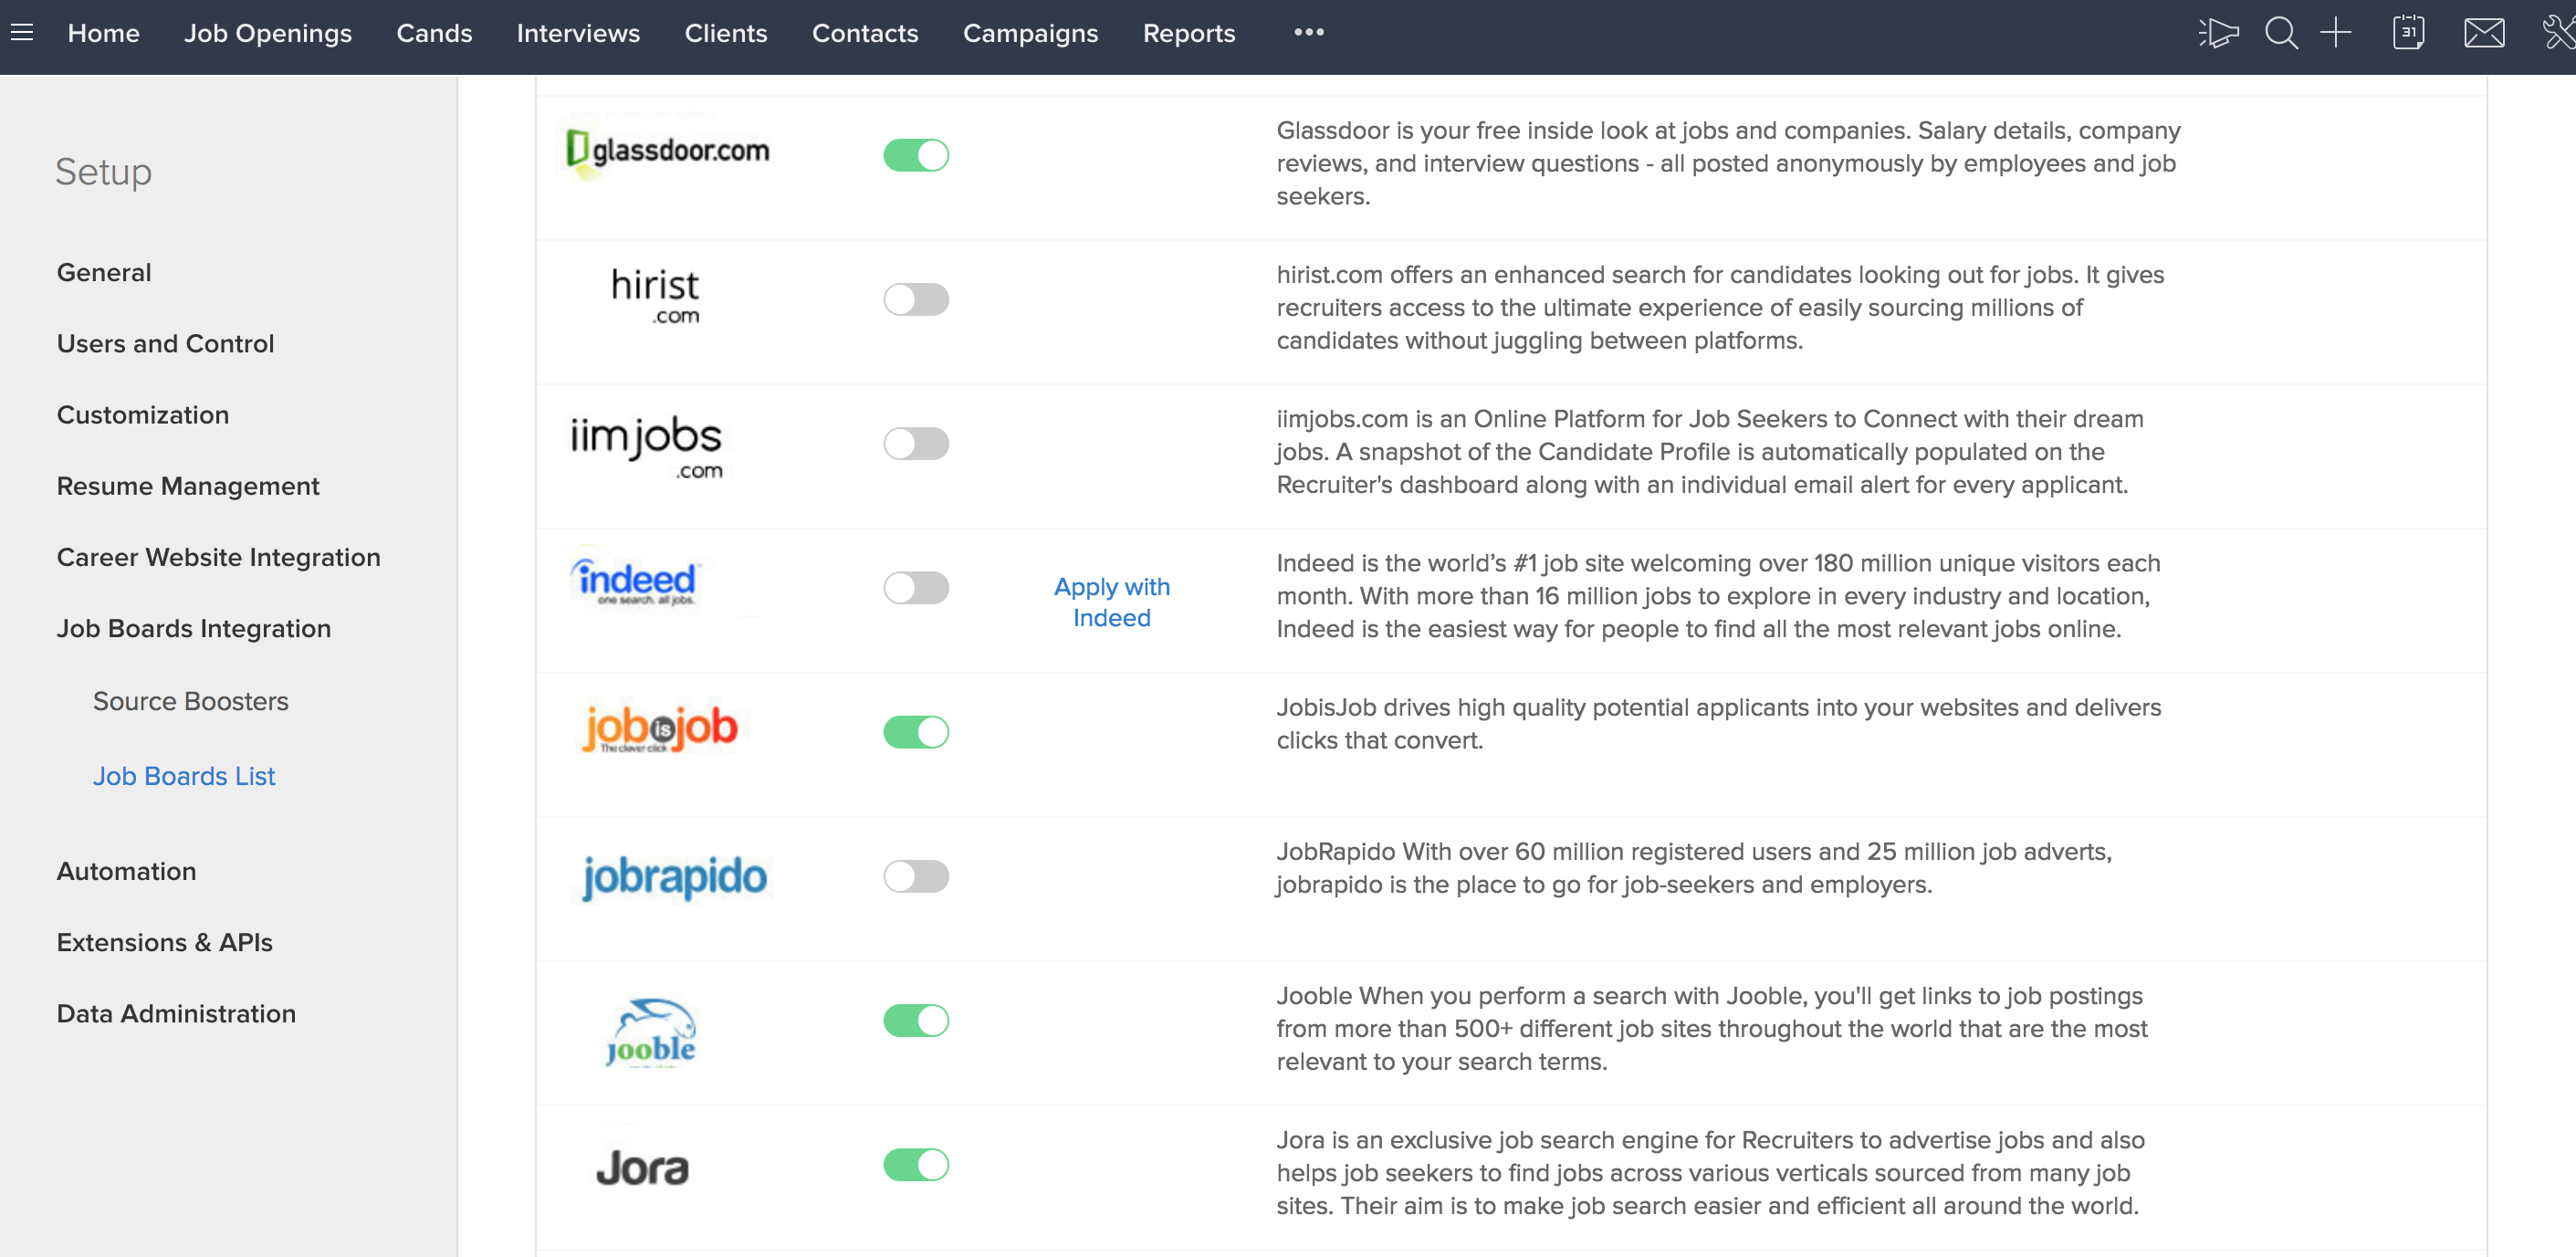Click the plus quick-create icon
The image size is (2576, 1257).
(x=2336, y=33)
